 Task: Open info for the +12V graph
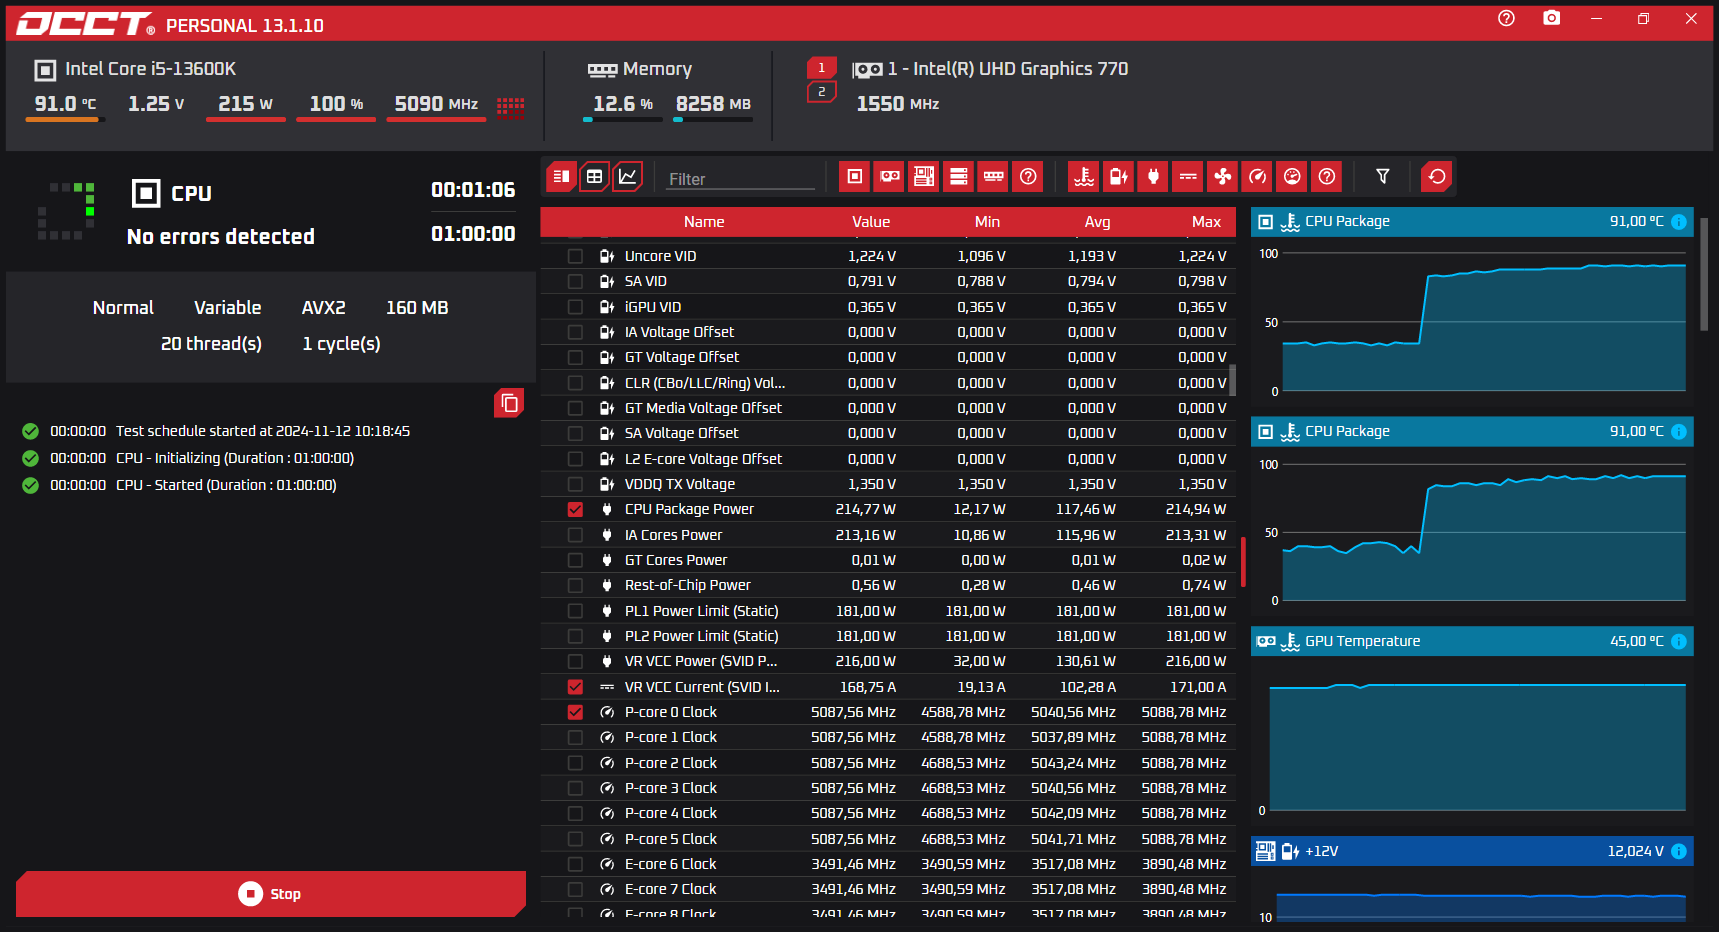tap(1679, 851)
